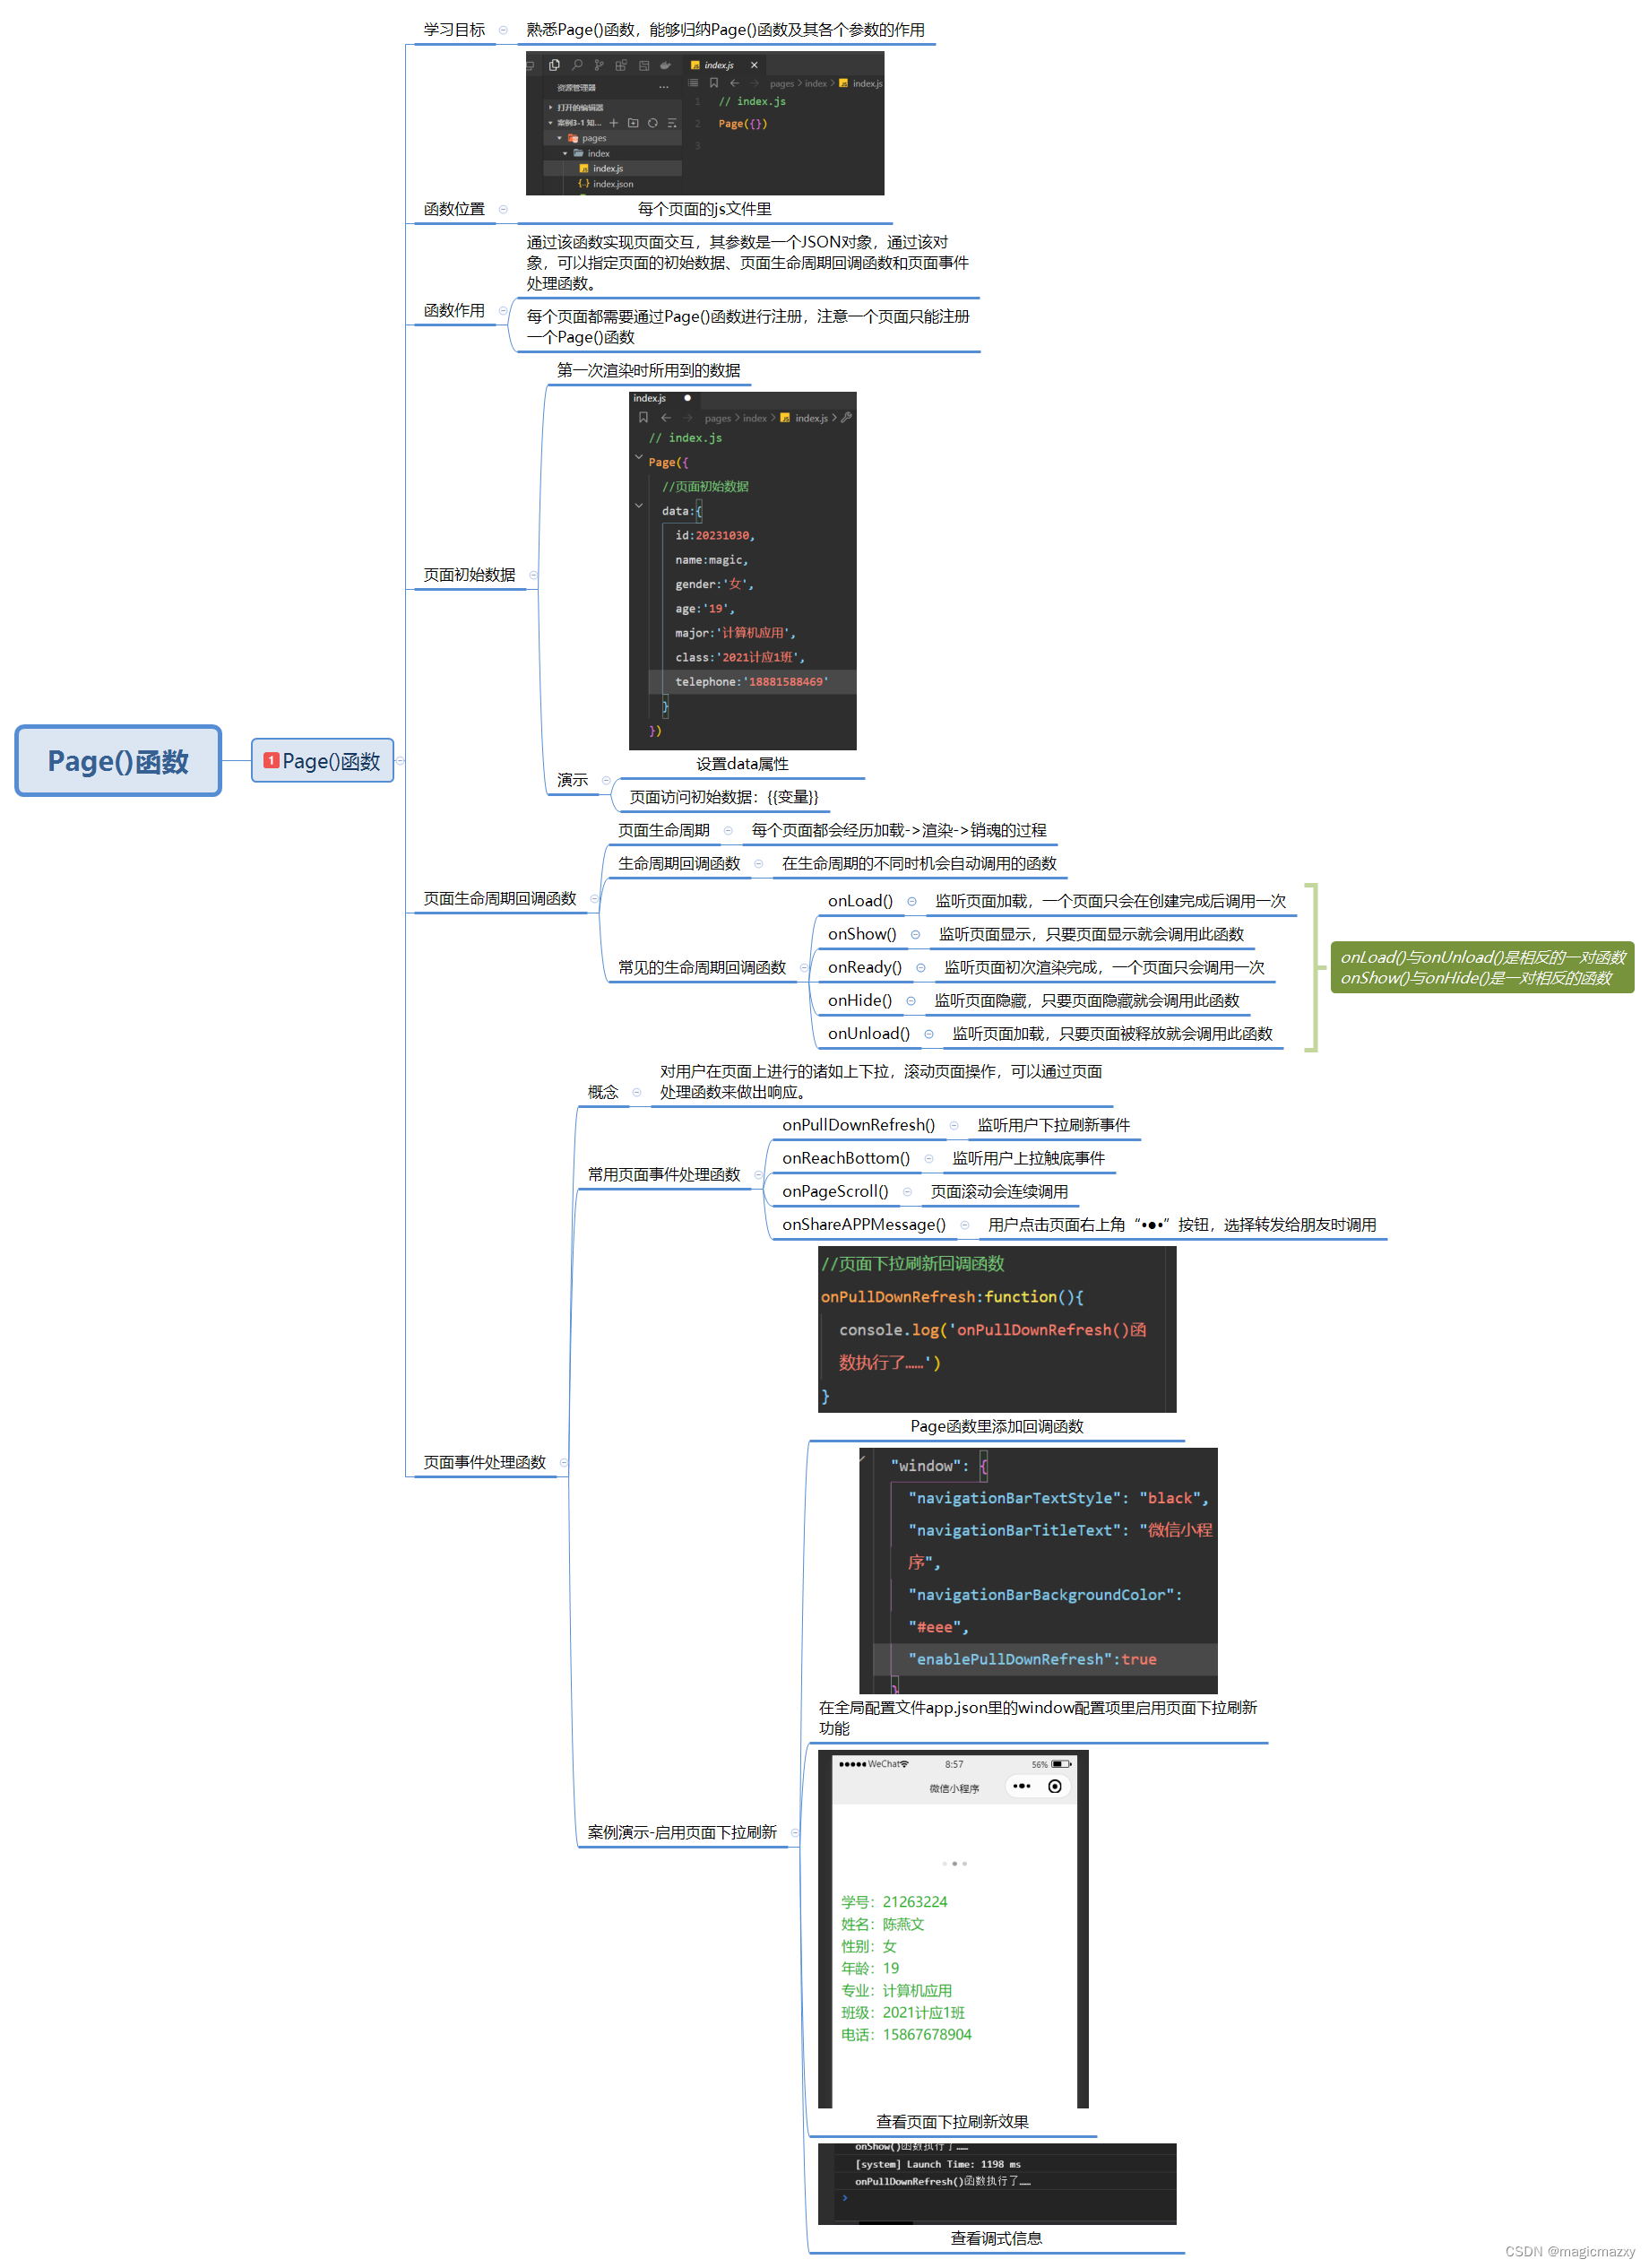
Task: Click the "window" app.json config screenshot
Action: coord(1039,1572)
